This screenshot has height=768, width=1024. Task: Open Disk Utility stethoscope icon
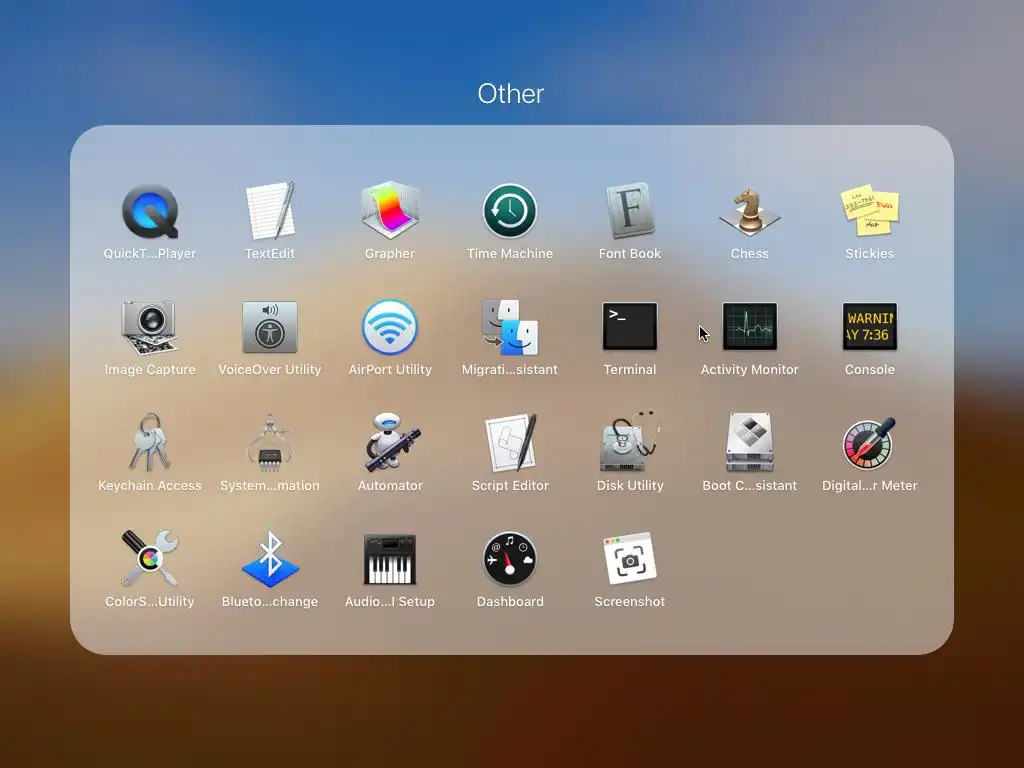630,442
